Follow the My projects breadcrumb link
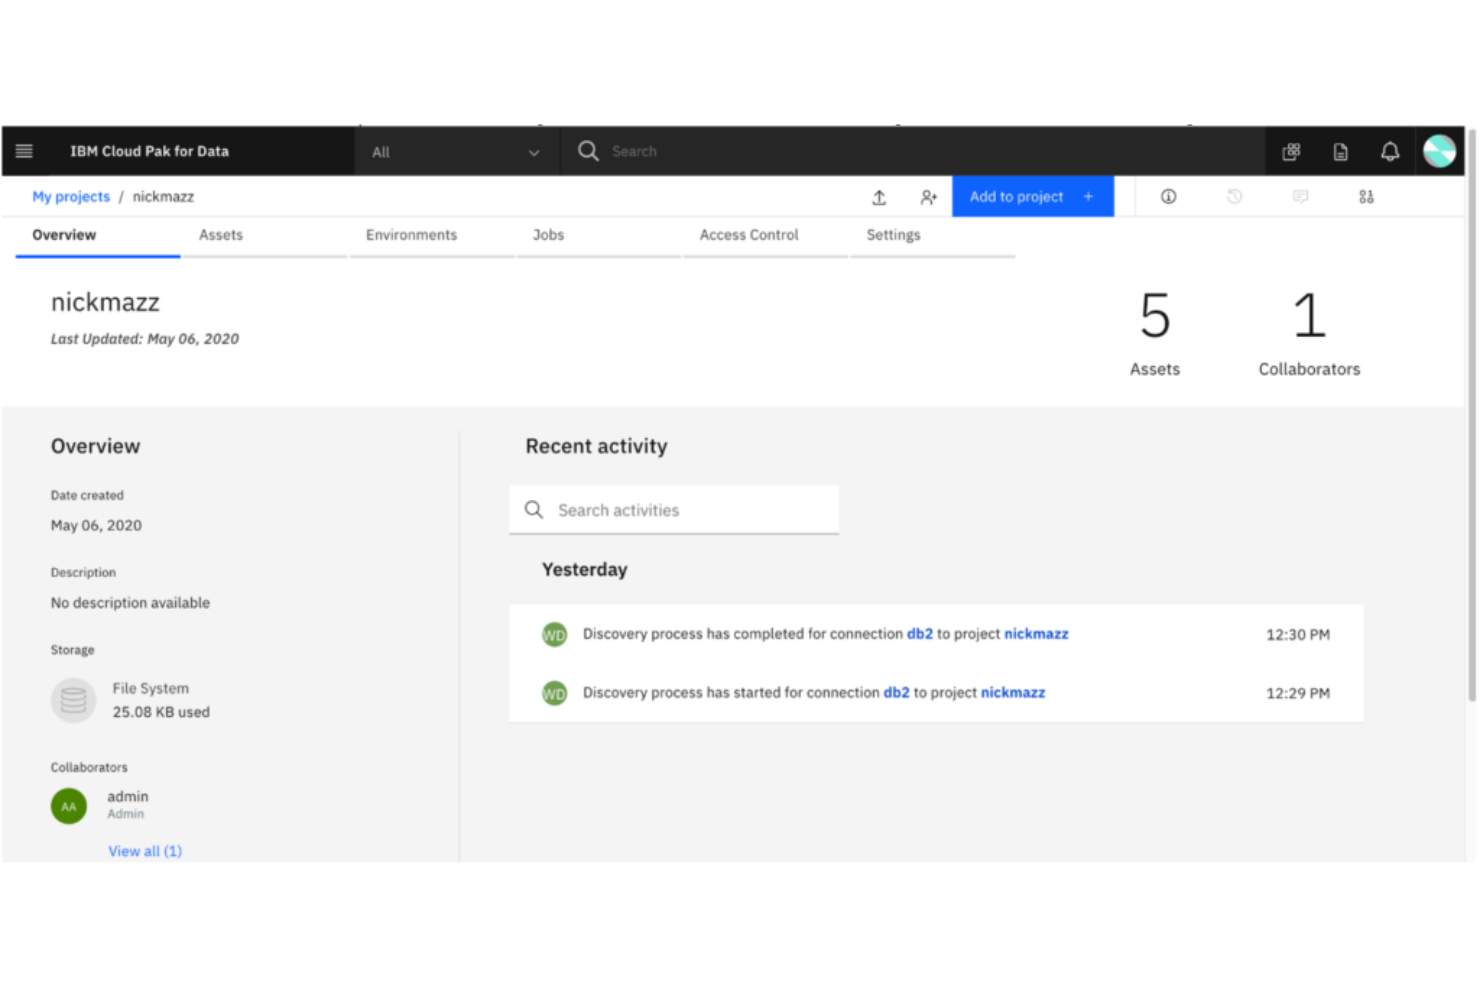1480x987 pixels. coord(71,197)
